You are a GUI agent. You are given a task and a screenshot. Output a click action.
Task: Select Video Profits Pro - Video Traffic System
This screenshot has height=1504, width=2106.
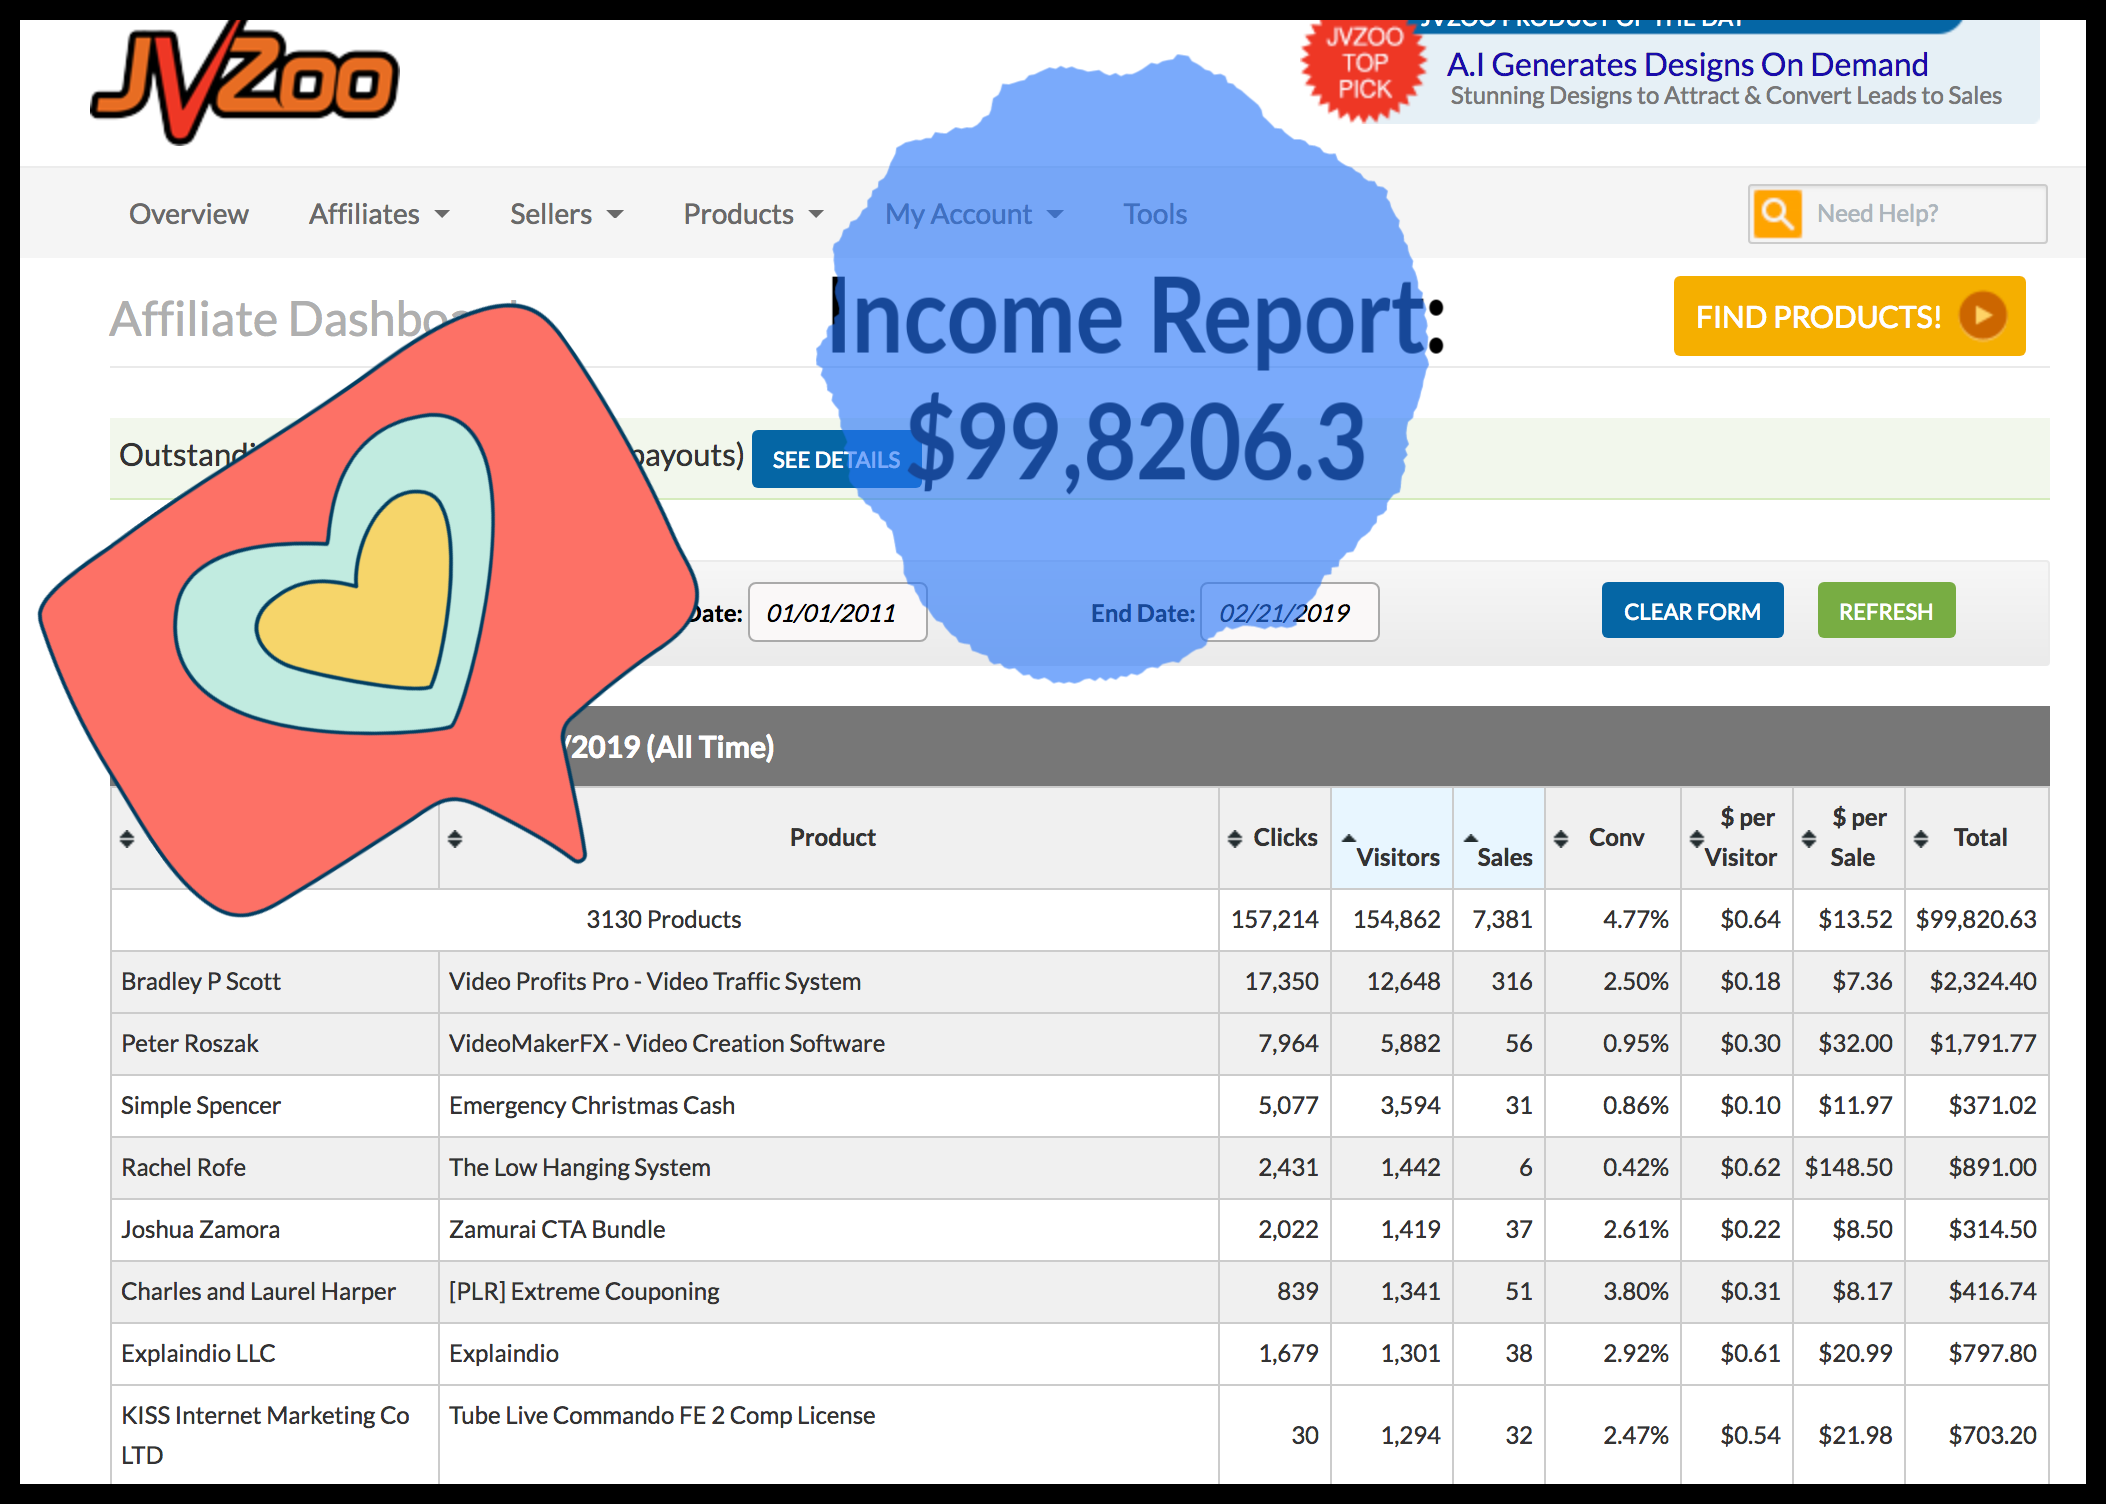pyautogui.click(x=828, y=981)
